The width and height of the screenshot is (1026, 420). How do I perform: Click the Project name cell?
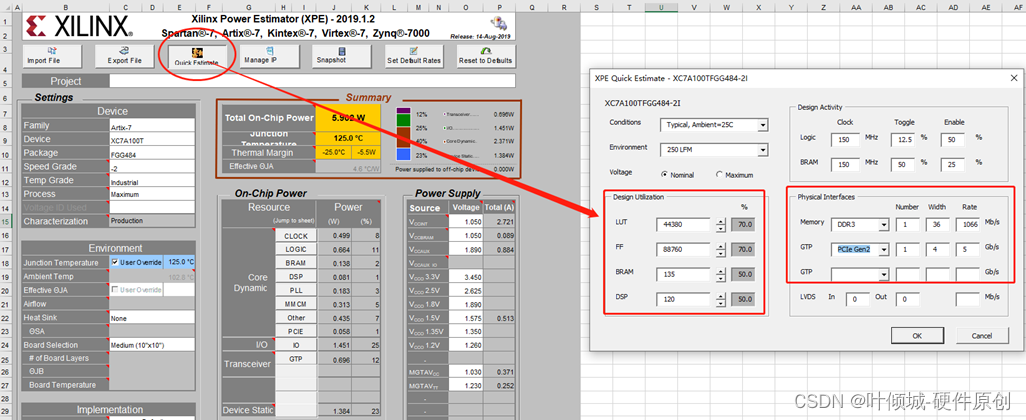[312, 81]
